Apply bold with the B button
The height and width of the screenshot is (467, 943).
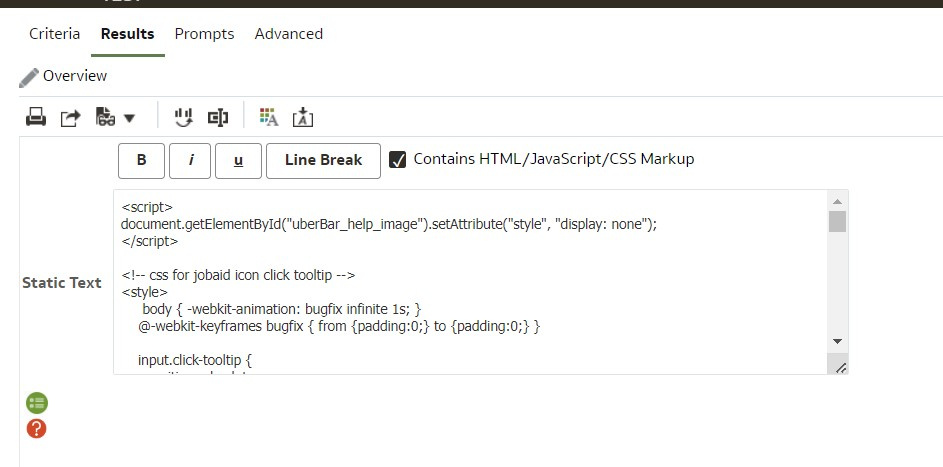click(x=141, y=160)
